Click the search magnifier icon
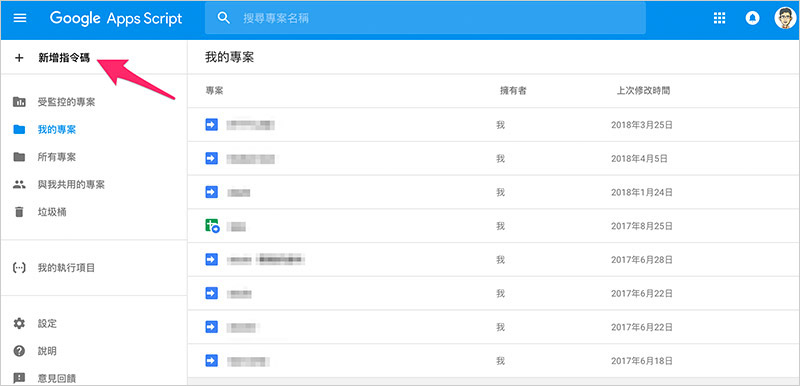This screenshot has height=386, width=800. coord(223,18)
